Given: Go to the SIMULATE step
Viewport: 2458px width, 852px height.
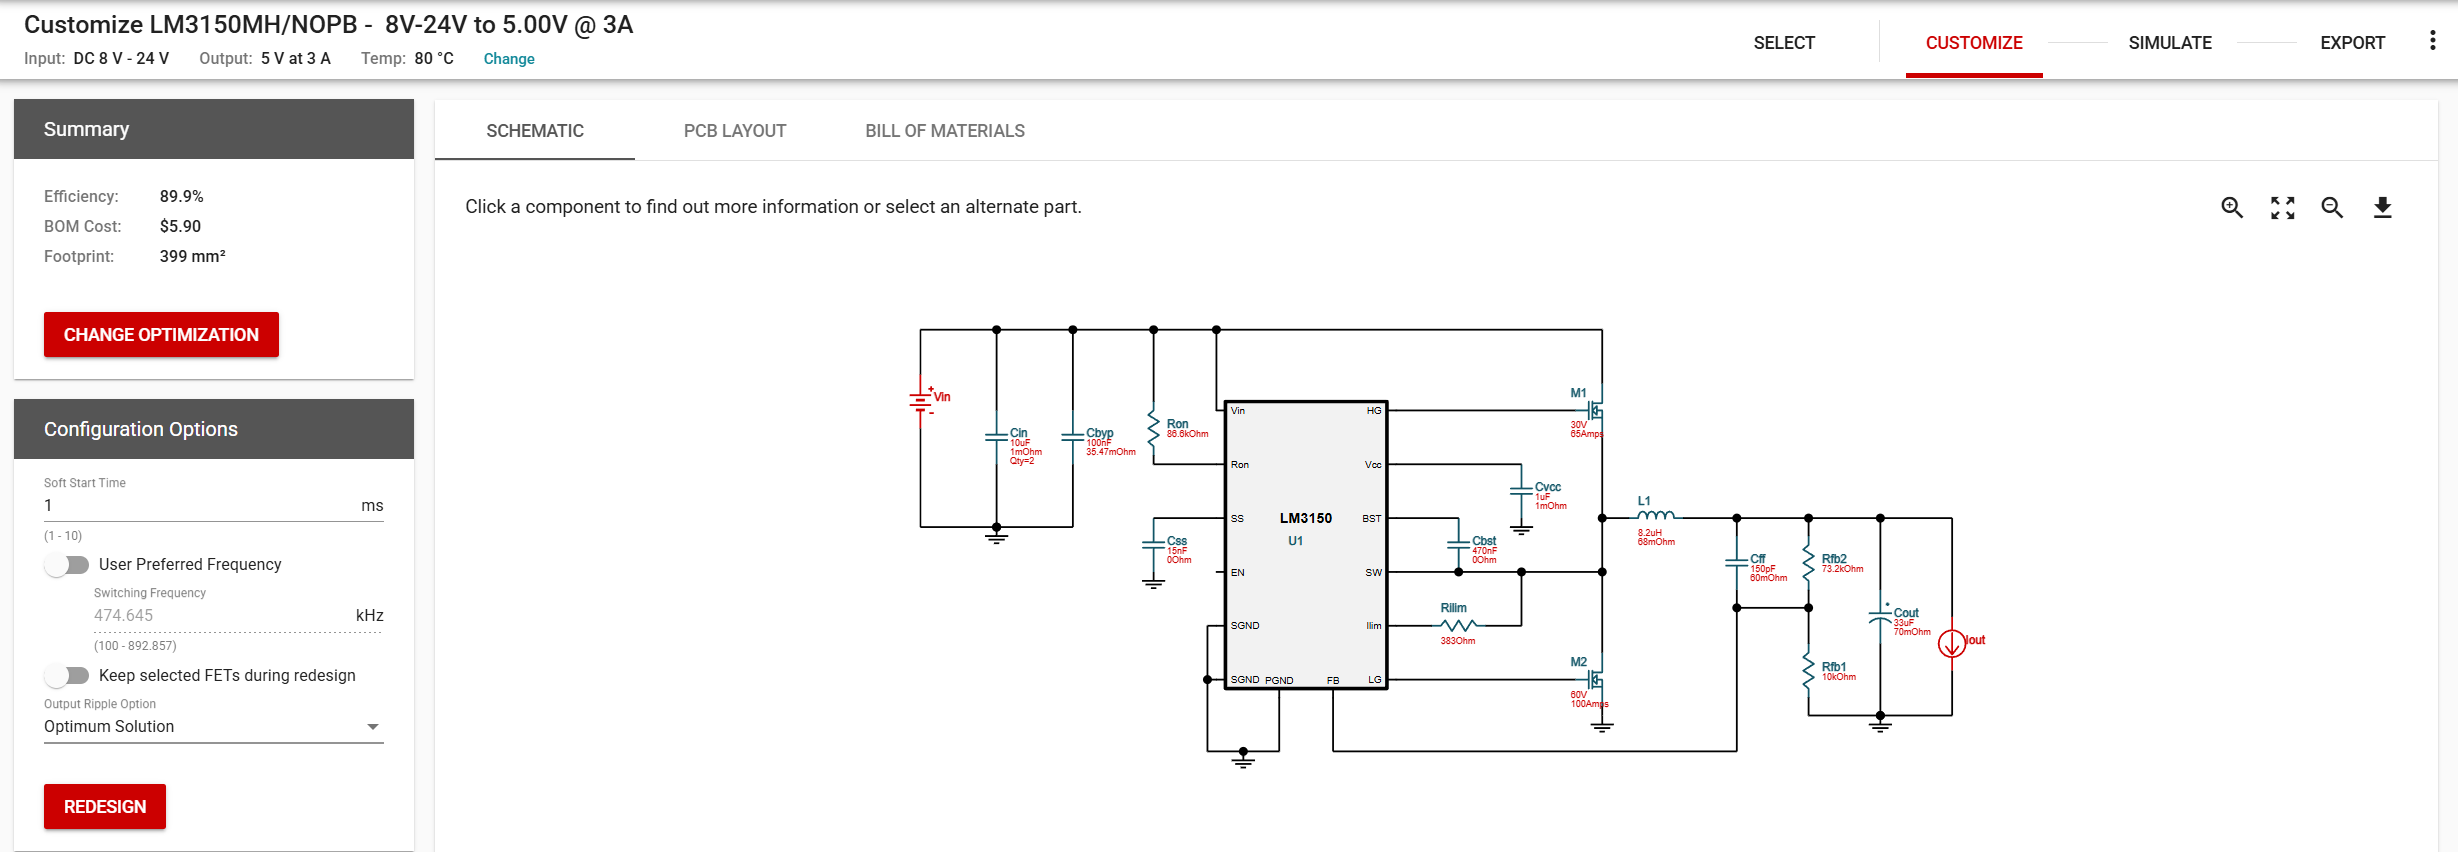Looking at the screenshot, I should point(2169,43).
